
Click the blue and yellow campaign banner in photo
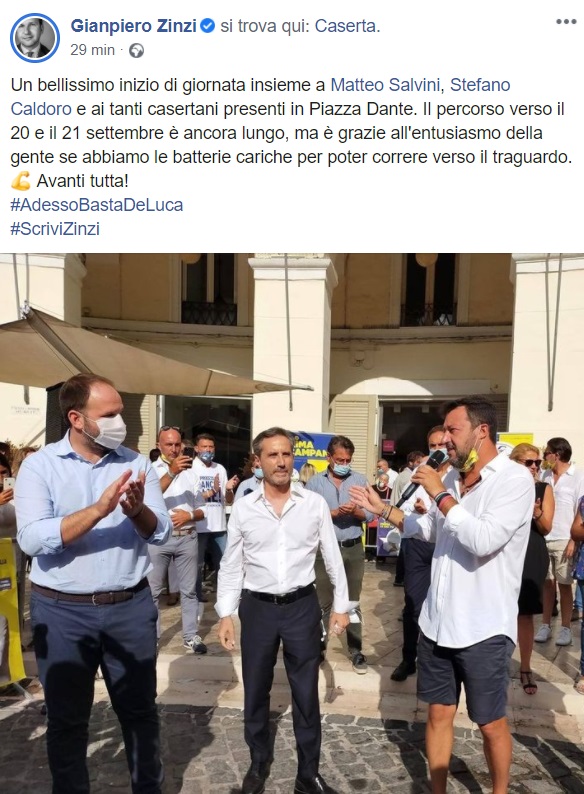click(x=310, y=451)
